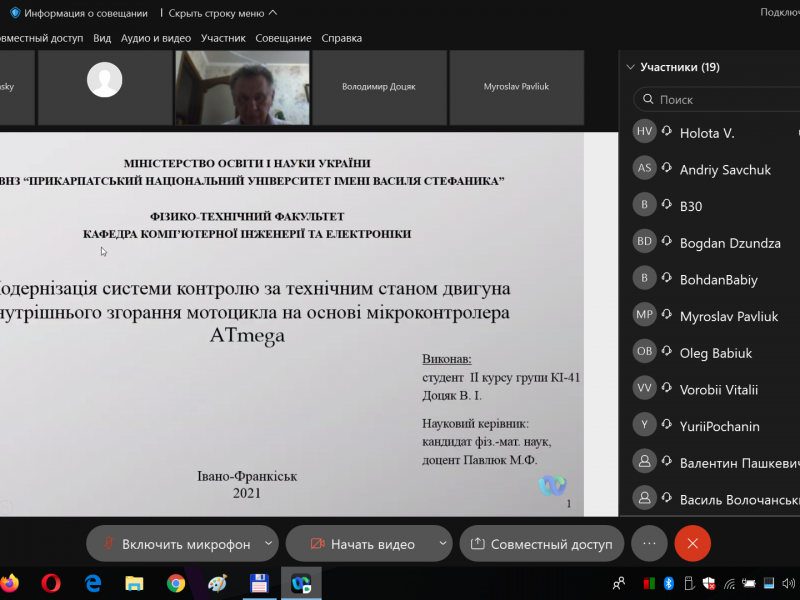
Task: Click the Совместный доступ share button
Action: coord(541,544)
